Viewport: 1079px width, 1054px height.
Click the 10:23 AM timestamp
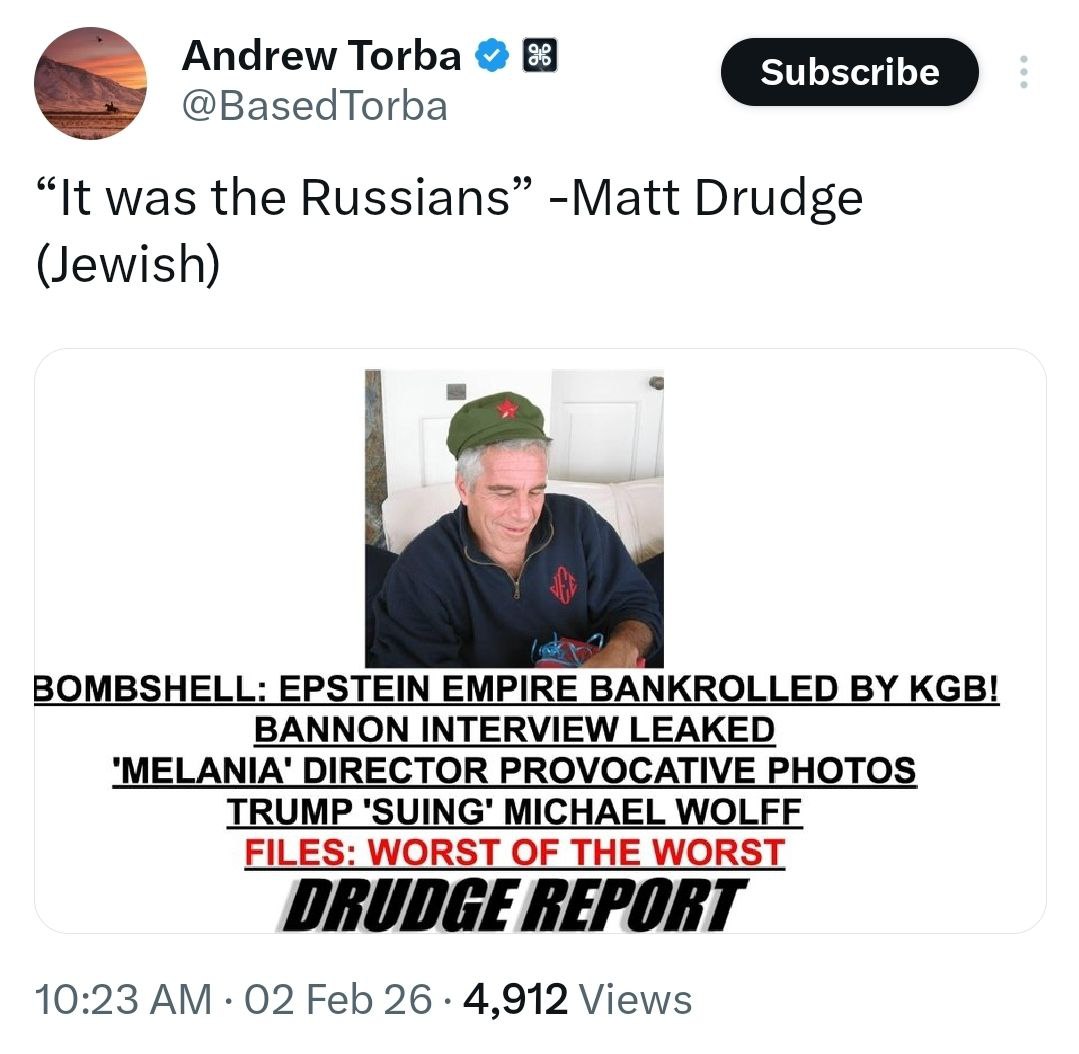click(123, 999)
